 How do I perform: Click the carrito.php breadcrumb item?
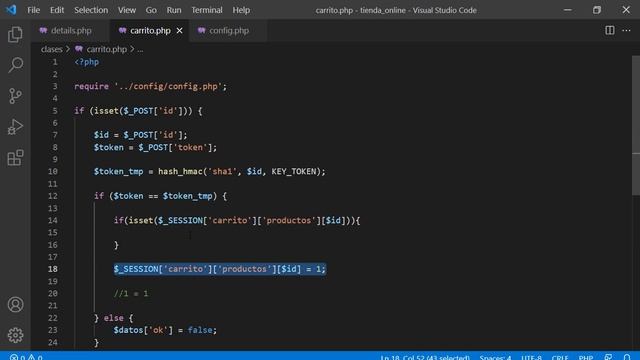(107, 49)
